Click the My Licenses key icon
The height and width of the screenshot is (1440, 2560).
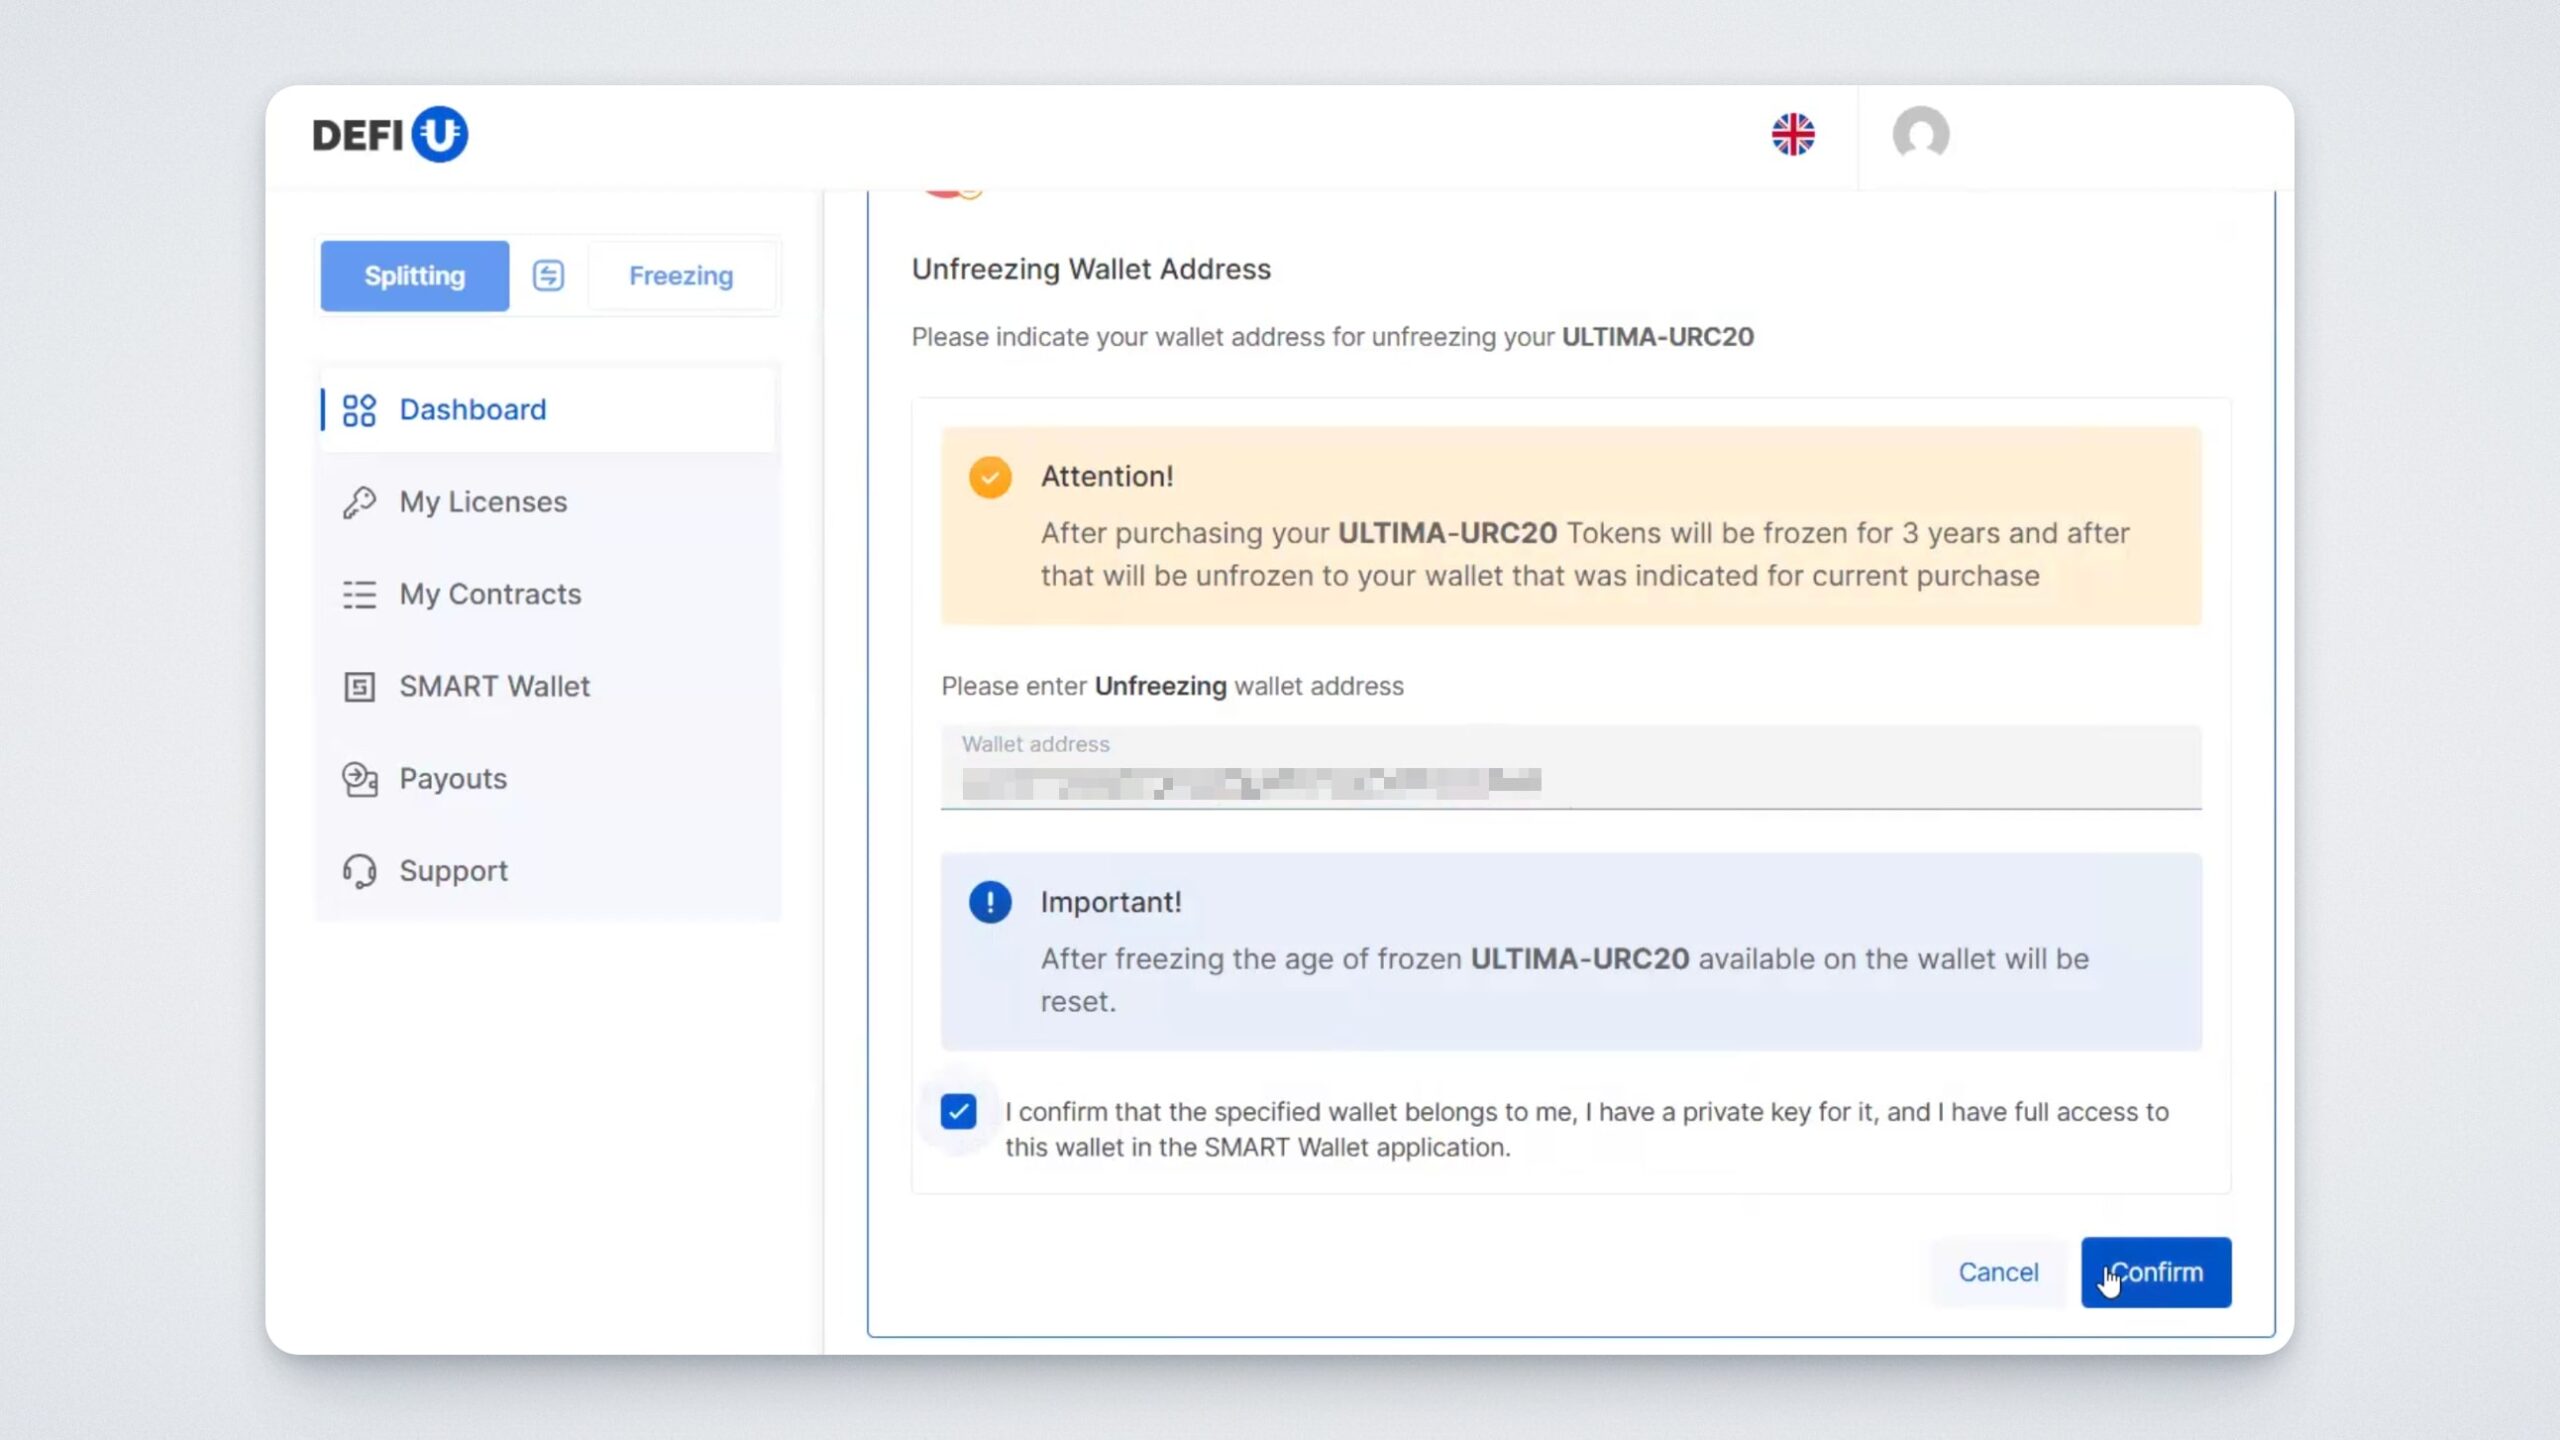pos(359,502)
